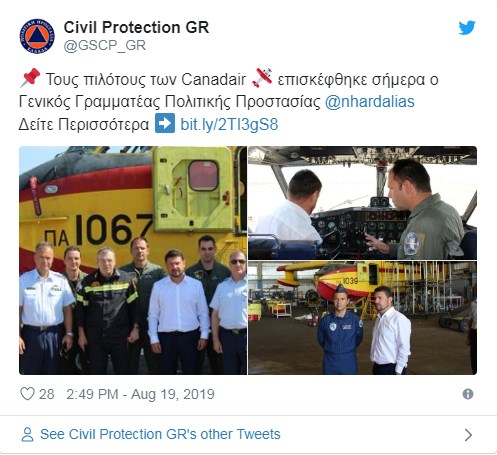Click See Civil Protection GR's other Tweets
This screenshot has height=455, width=497.
coord(160,434)
